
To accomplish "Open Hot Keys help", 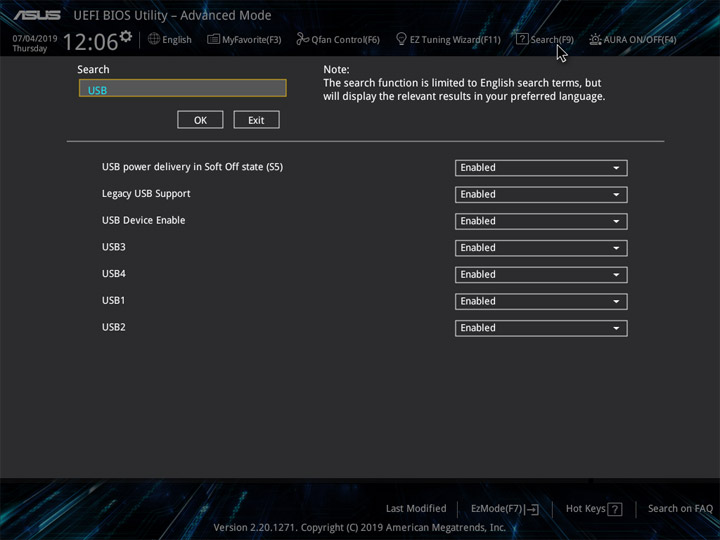I will [594, 509].
